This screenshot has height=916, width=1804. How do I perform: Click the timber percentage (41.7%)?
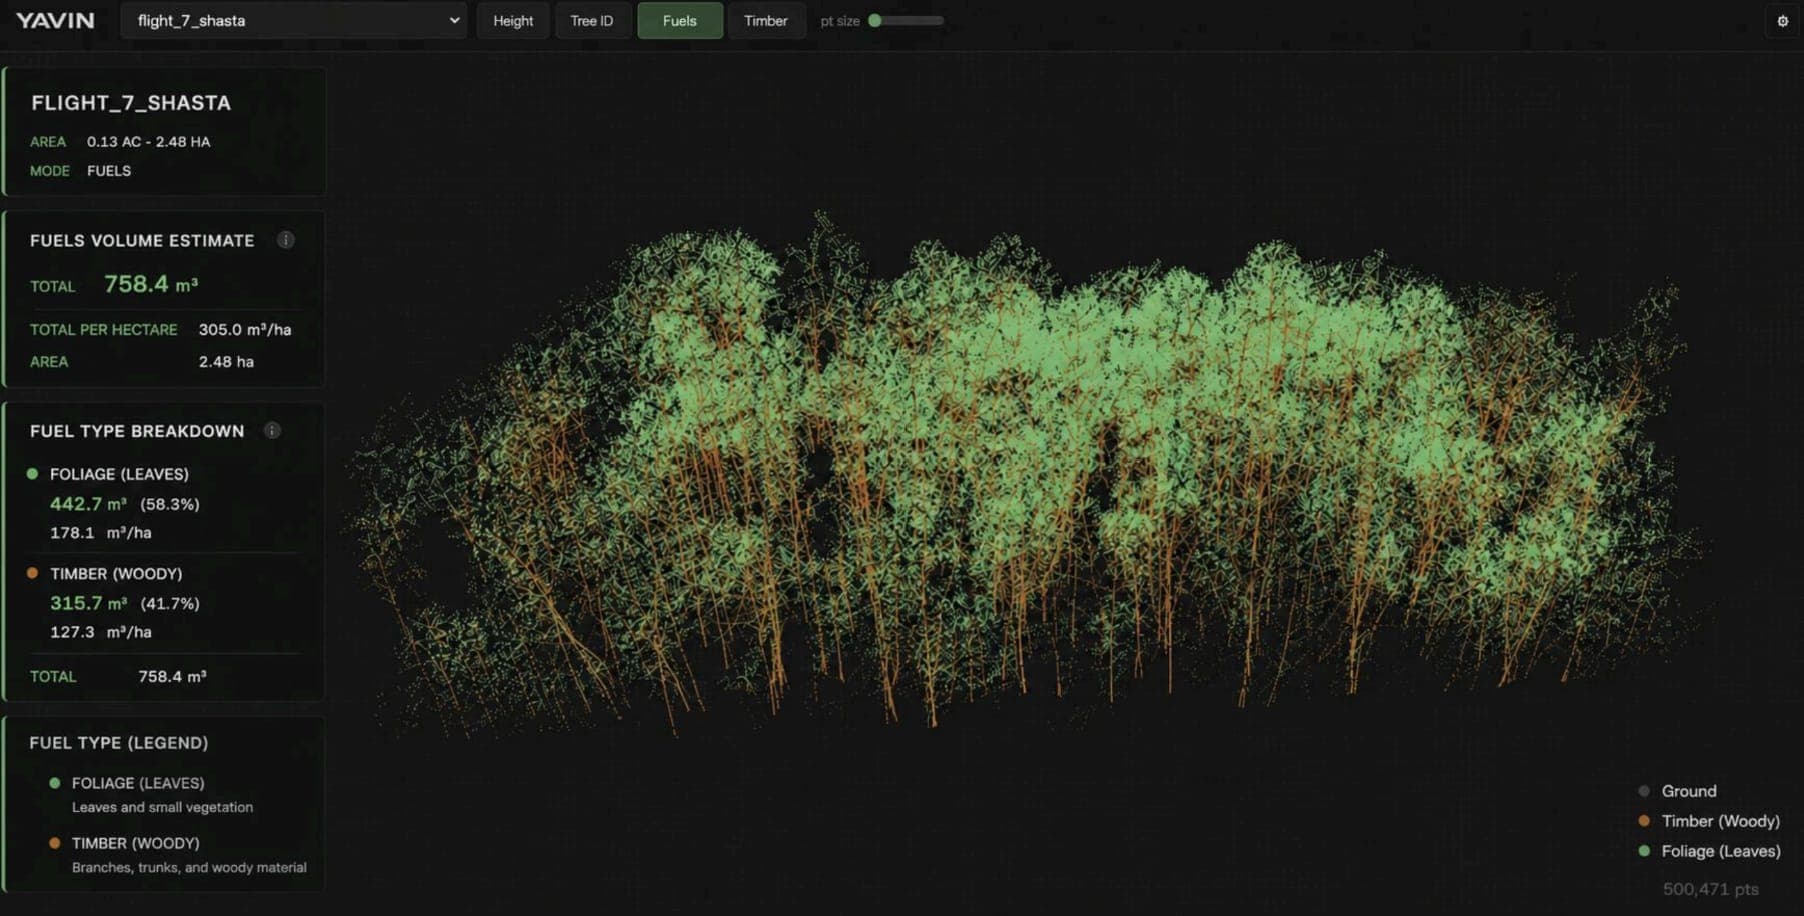[170, 603]
